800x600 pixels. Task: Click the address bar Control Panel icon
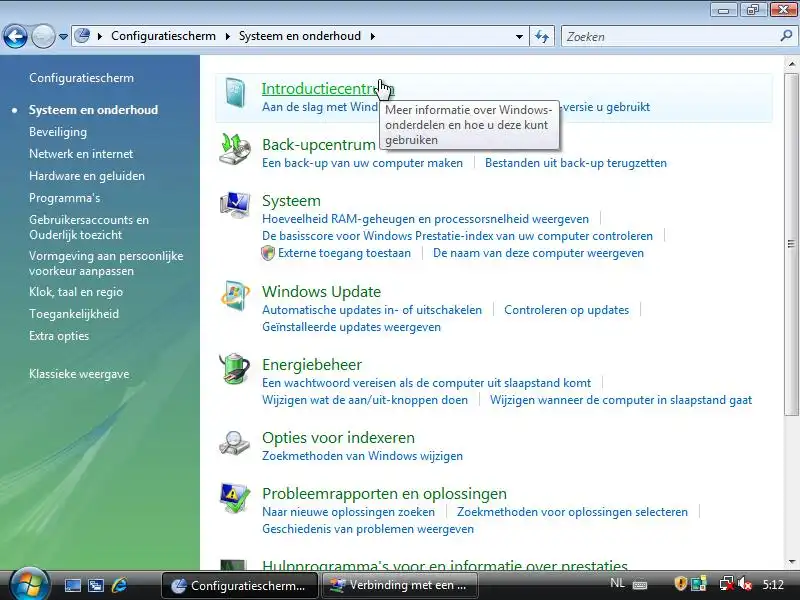[x=82, y=36]
